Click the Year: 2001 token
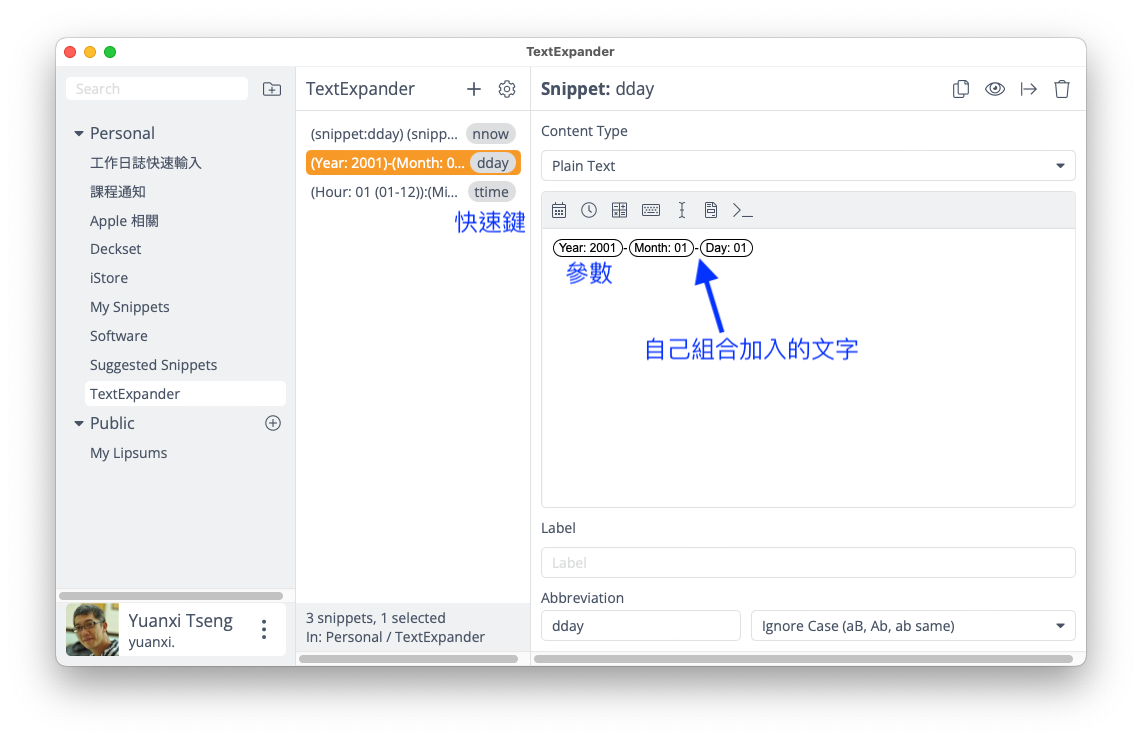1142x740 pixels. (588, 248)
